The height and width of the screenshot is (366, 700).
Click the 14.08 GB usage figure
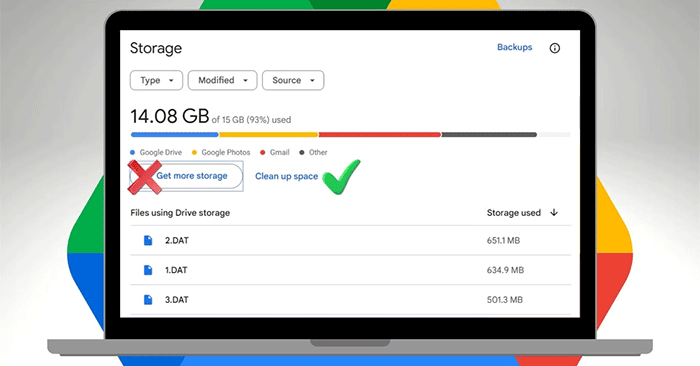pyautogui.click(x=170, y=116)
